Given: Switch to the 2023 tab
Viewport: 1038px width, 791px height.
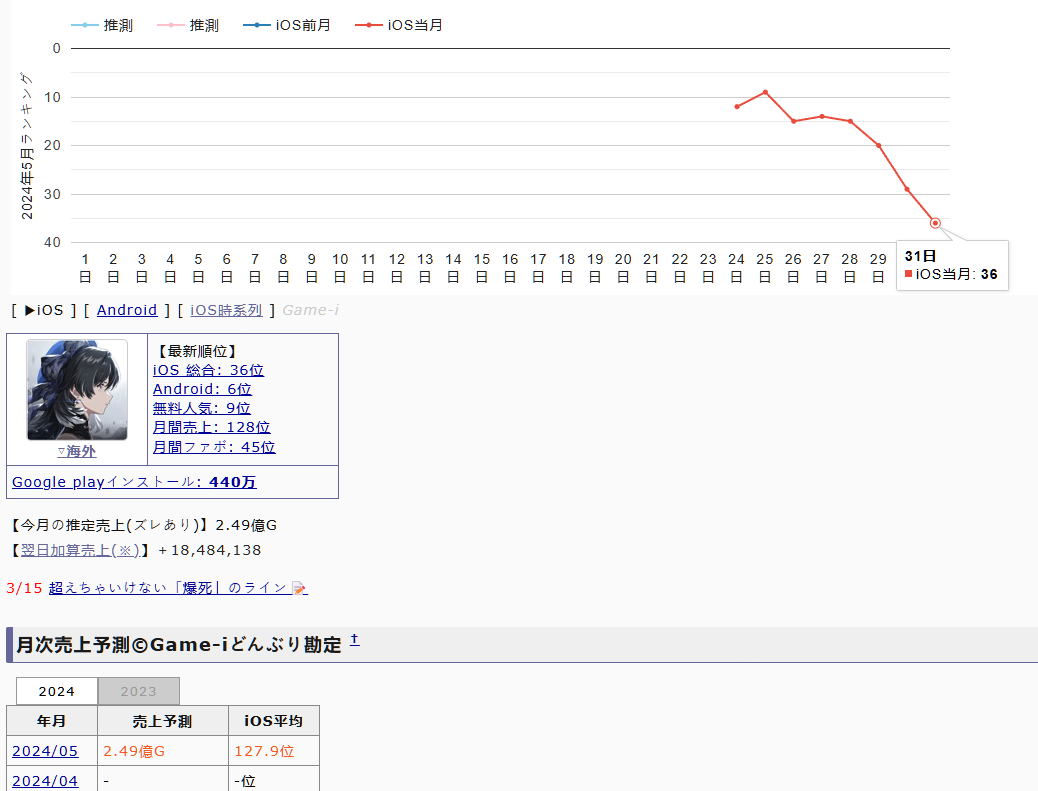Looking at the screenshot, I should point(138,691).
